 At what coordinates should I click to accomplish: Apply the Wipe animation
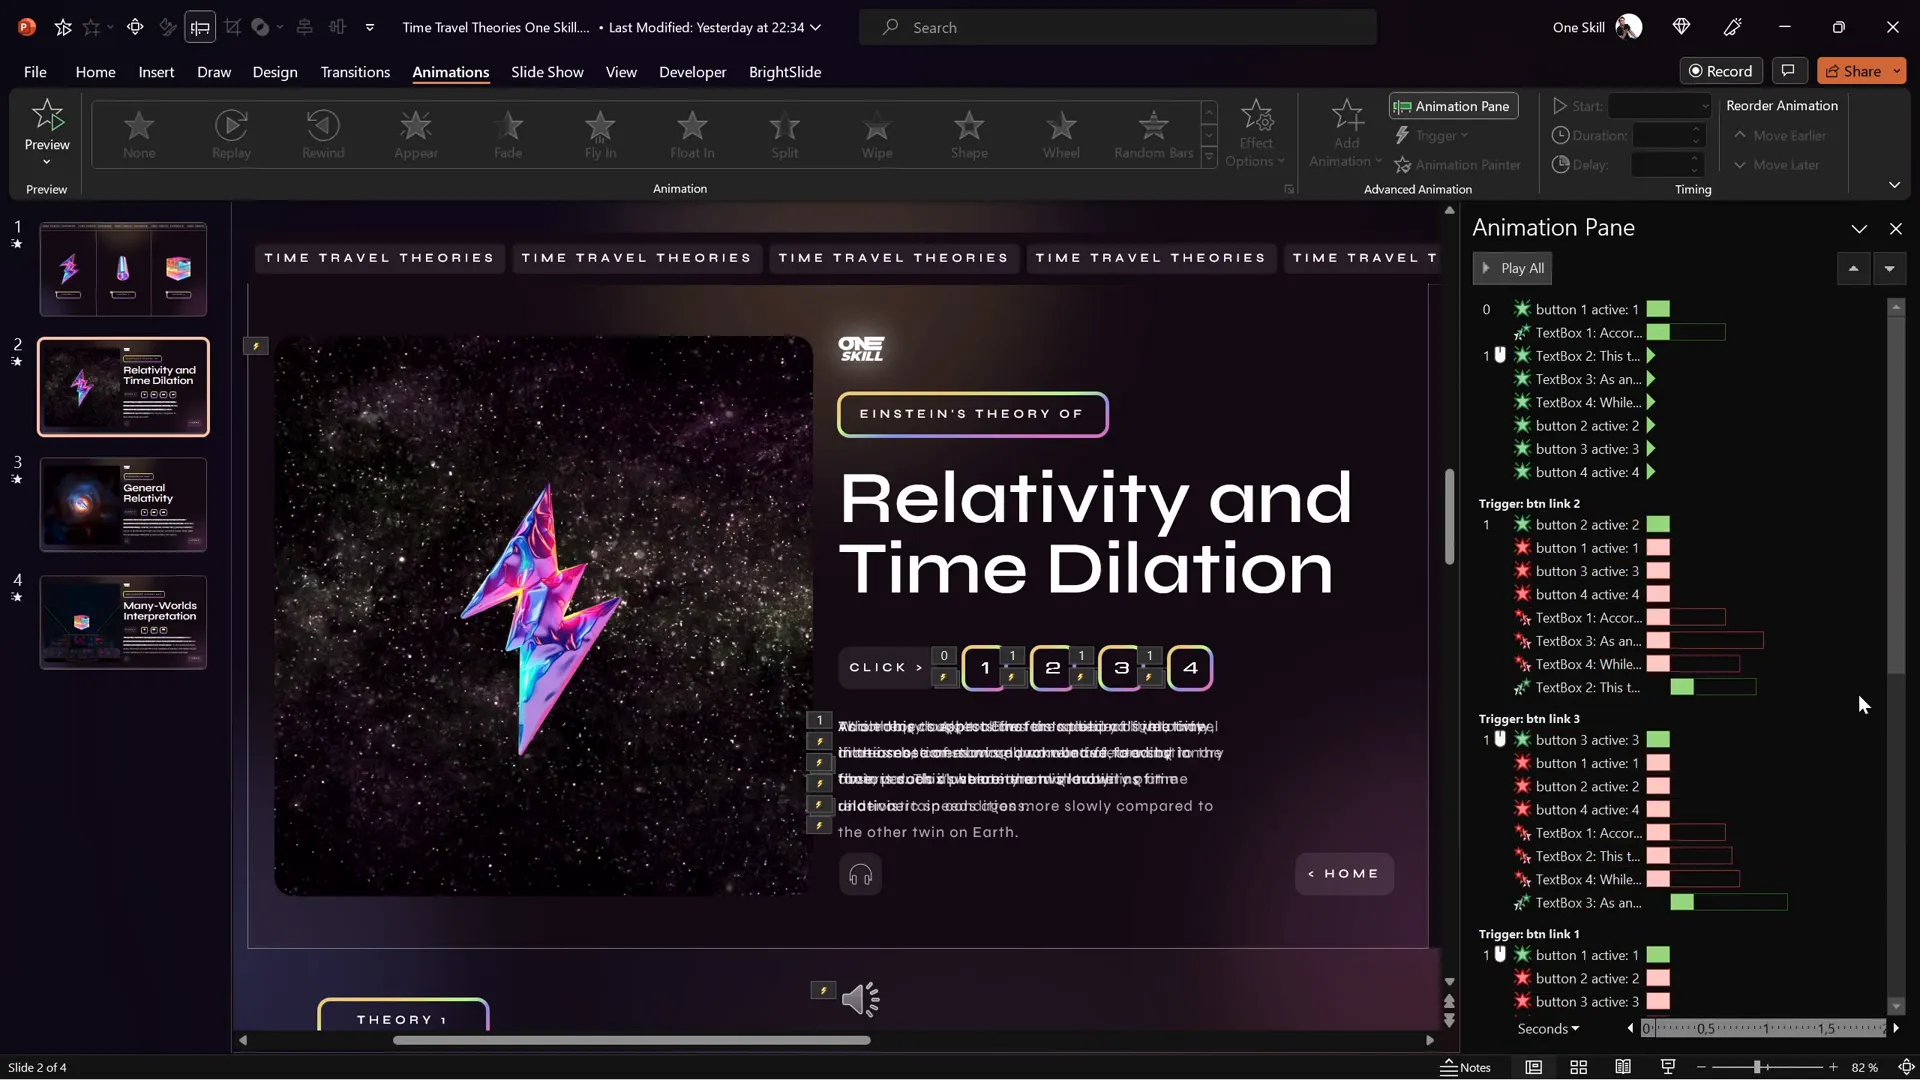click(876, 133)
